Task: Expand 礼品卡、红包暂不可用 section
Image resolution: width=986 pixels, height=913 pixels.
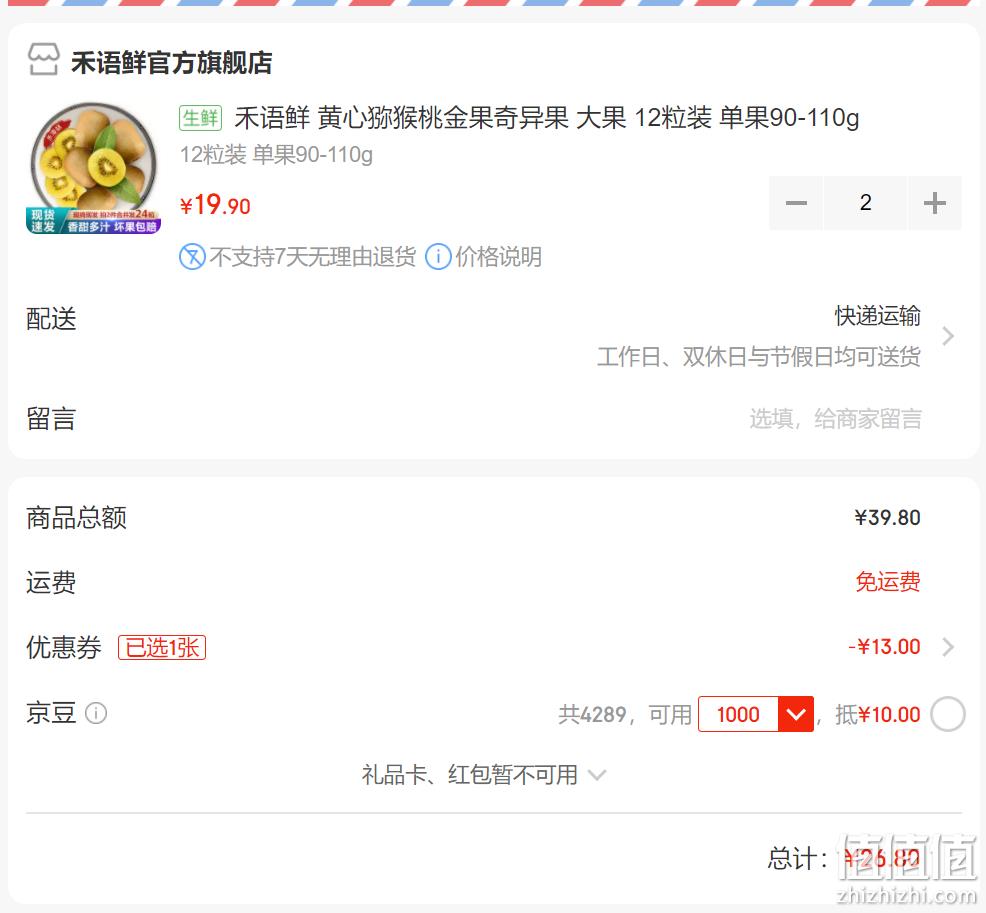Action: point(484,775)
